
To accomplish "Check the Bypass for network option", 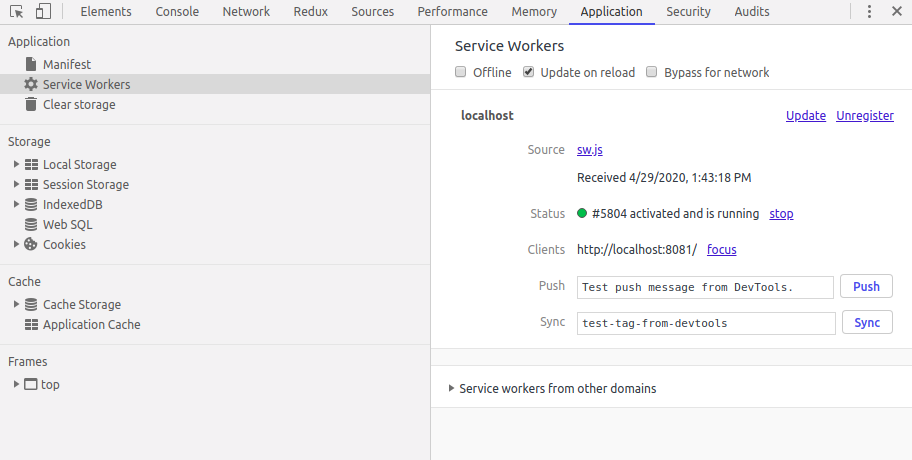I will 652,72.
